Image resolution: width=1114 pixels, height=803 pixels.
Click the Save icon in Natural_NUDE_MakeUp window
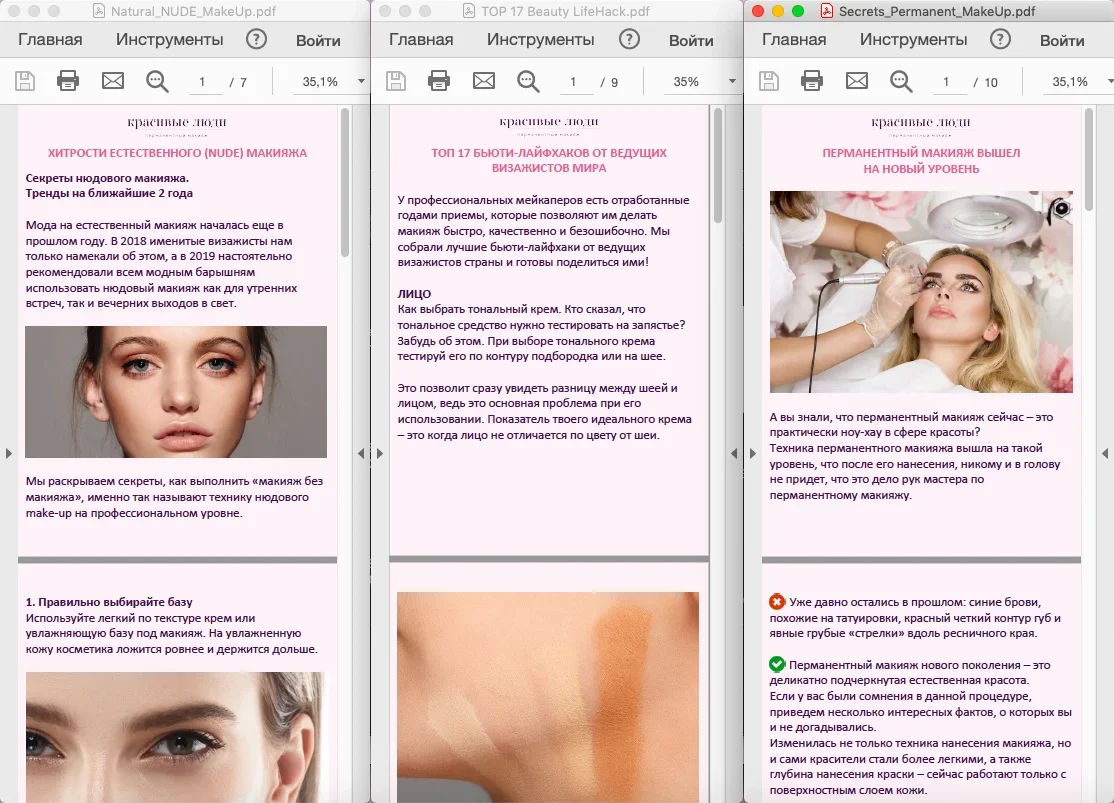point(25,81)
